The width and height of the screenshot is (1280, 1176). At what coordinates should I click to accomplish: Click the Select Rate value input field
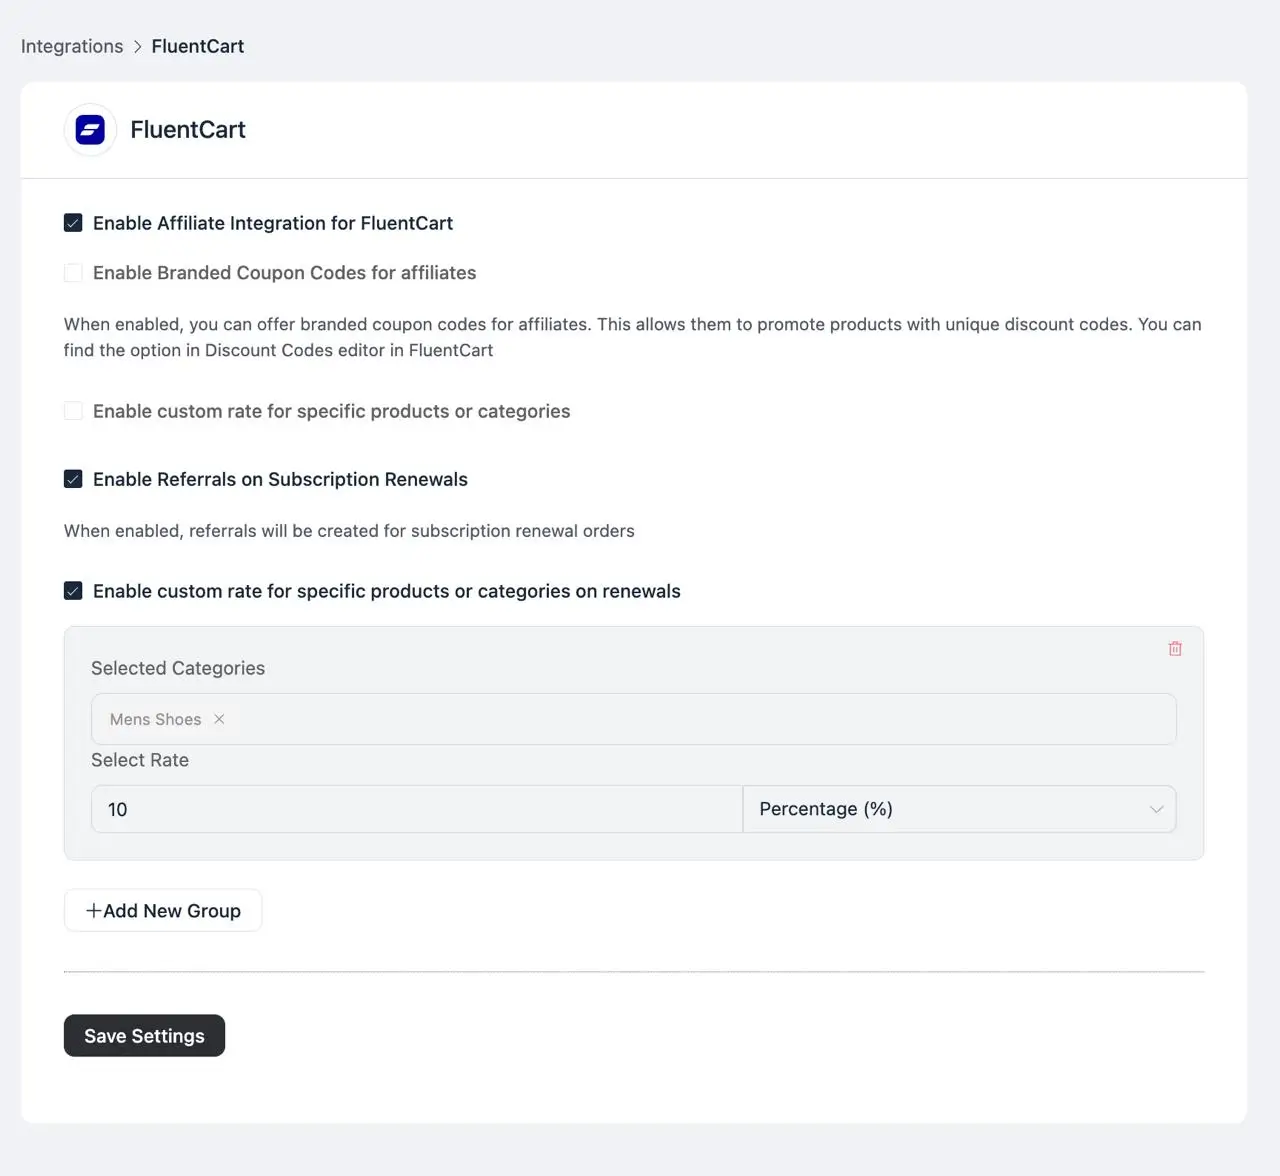[416, 809]
